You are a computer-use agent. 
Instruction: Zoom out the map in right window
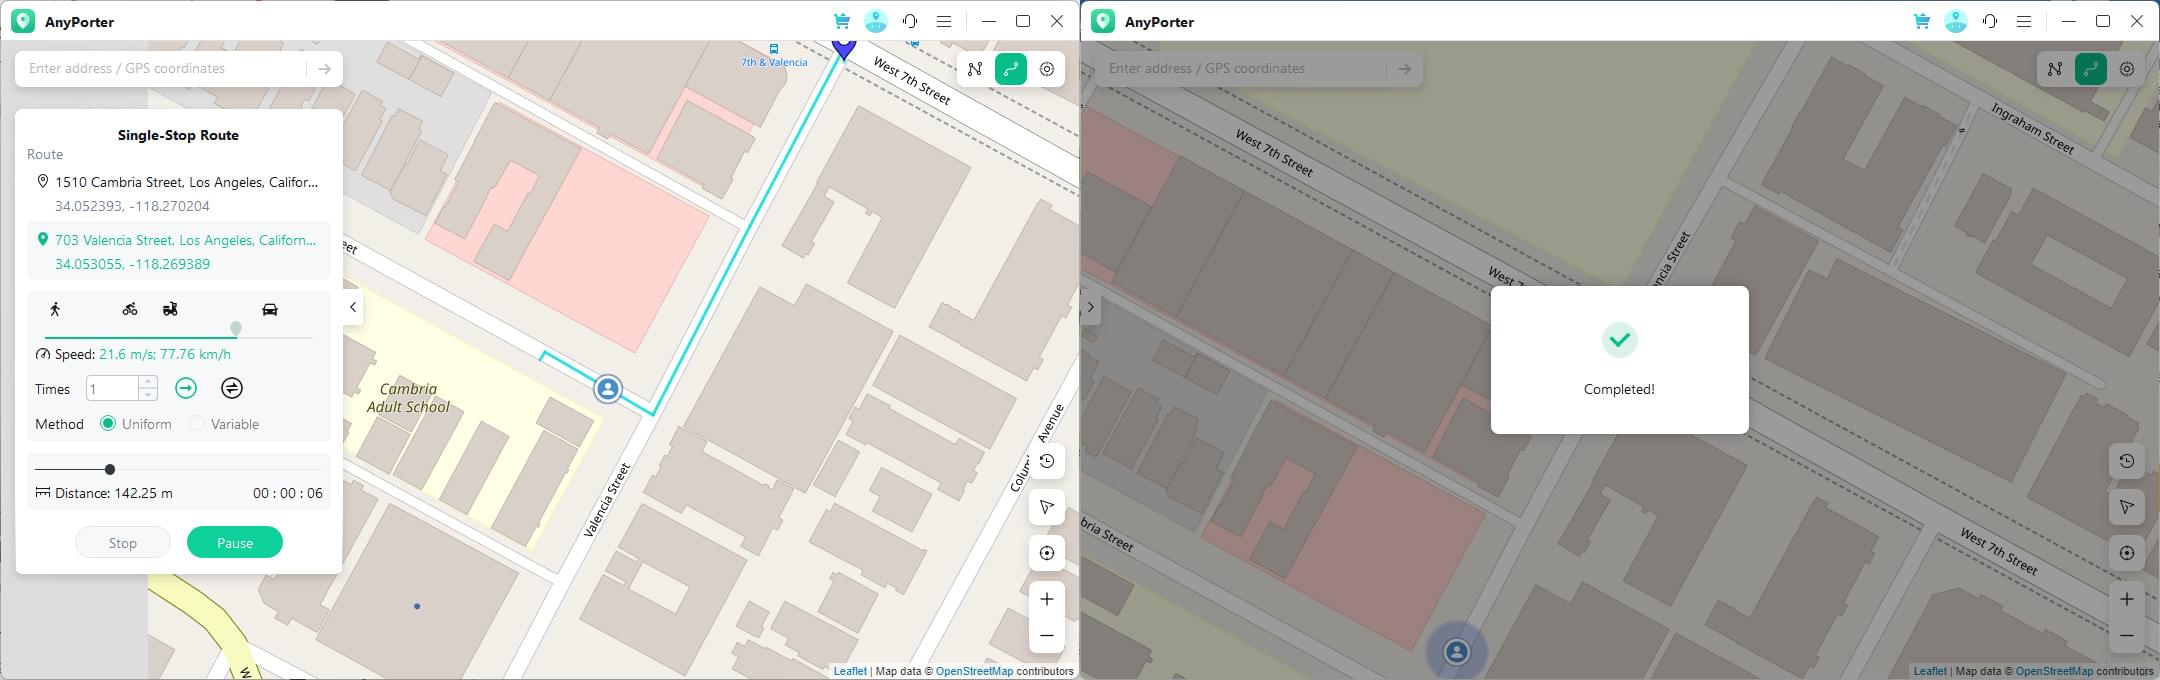(x=2127, y=636)
